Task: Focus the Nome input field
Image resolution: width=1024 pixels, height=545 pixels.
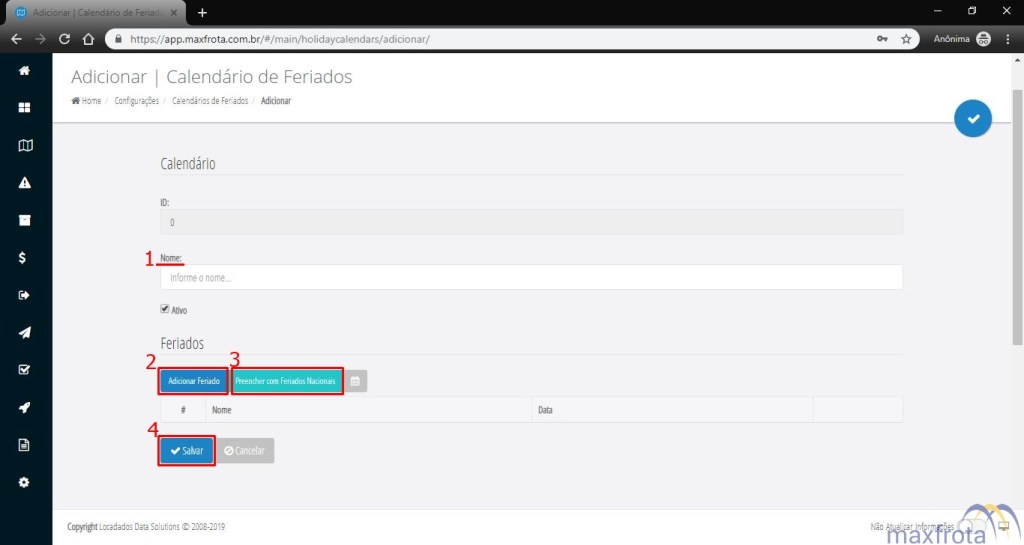Action: click(530, 277)
